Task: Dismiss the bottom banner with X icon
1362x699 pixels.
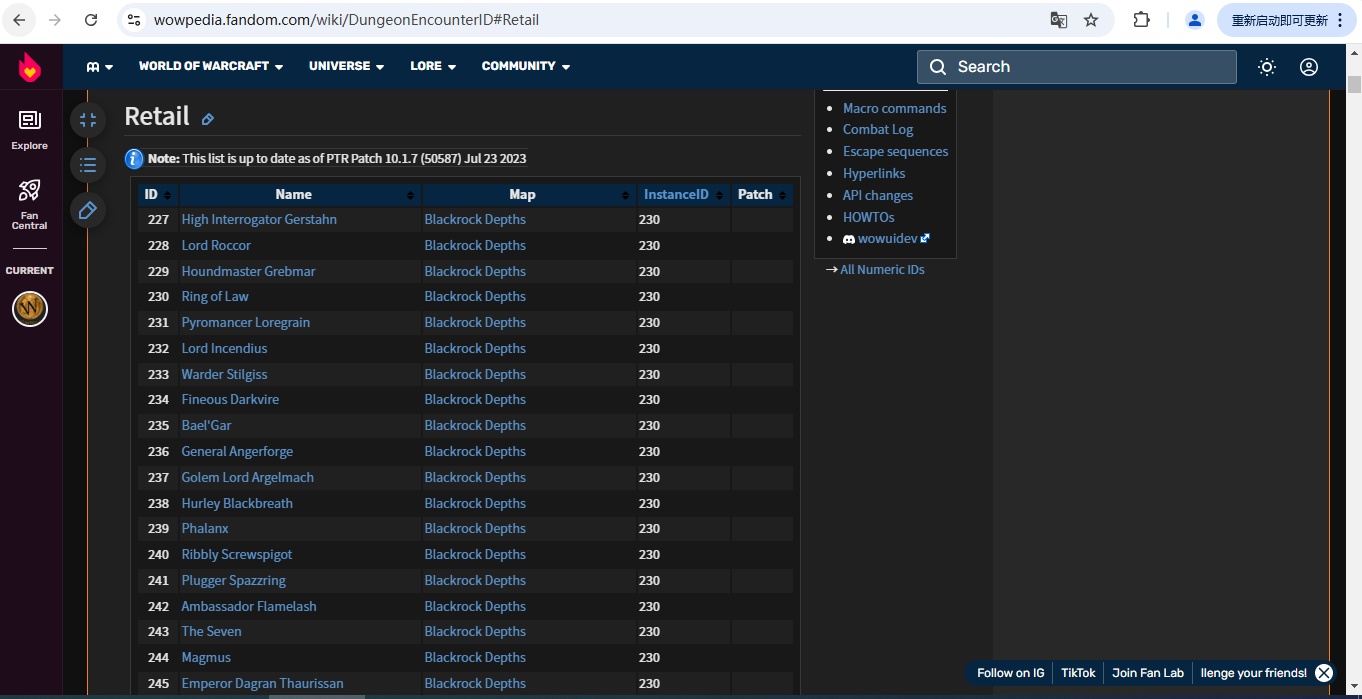Action: tap(1324, 673)
